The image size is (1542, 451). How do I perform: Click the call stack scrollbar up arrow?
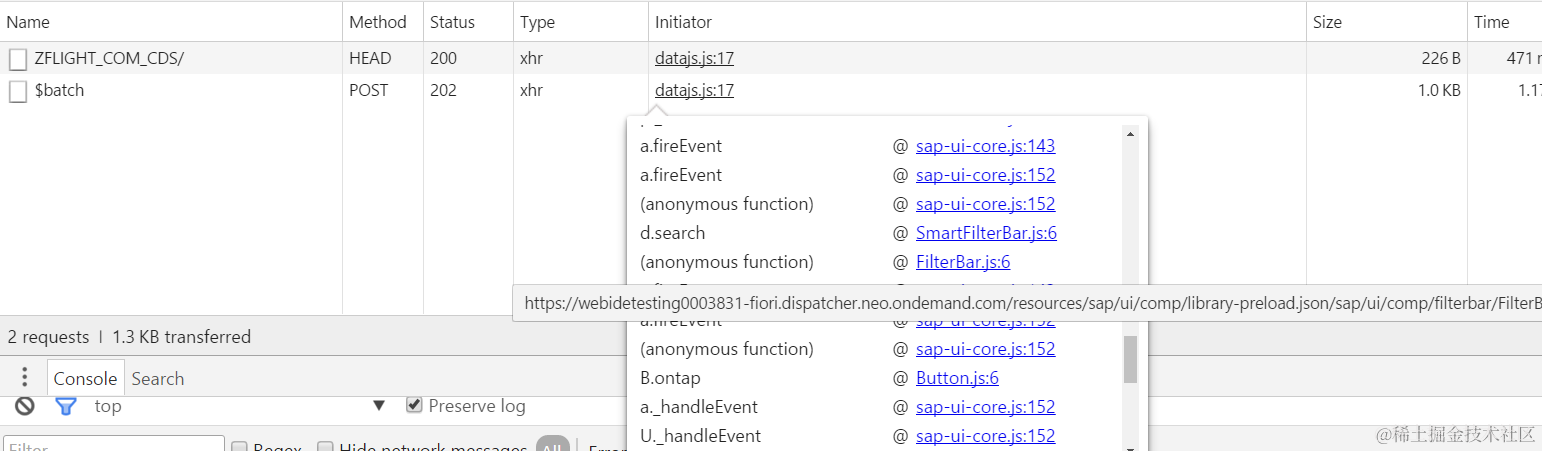click(x=1130, y=133)
